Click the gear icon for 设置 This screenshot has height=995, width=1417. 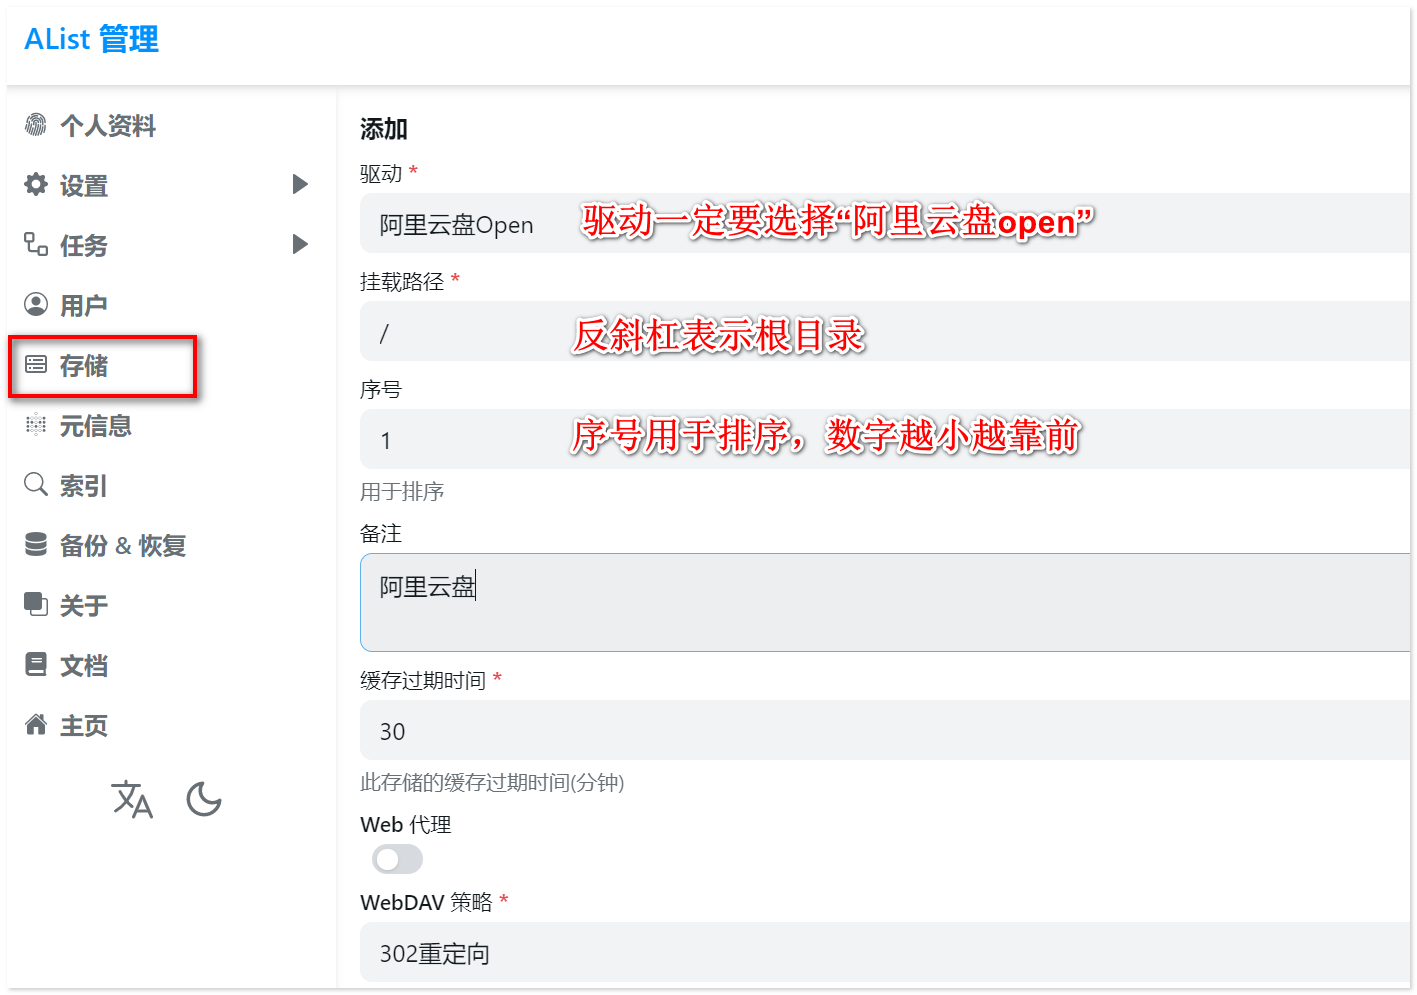[x=36, y=185]
